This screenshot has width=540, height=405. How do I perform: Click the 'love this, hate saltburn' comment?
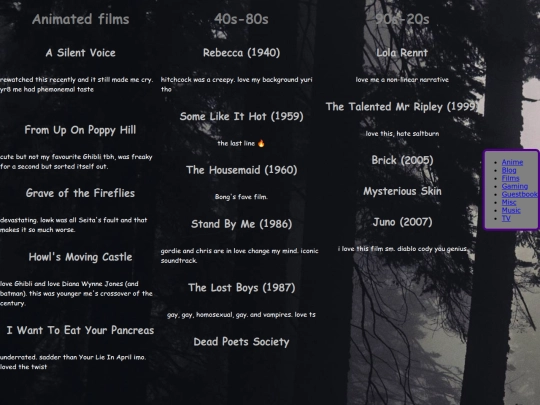point(402,134)
